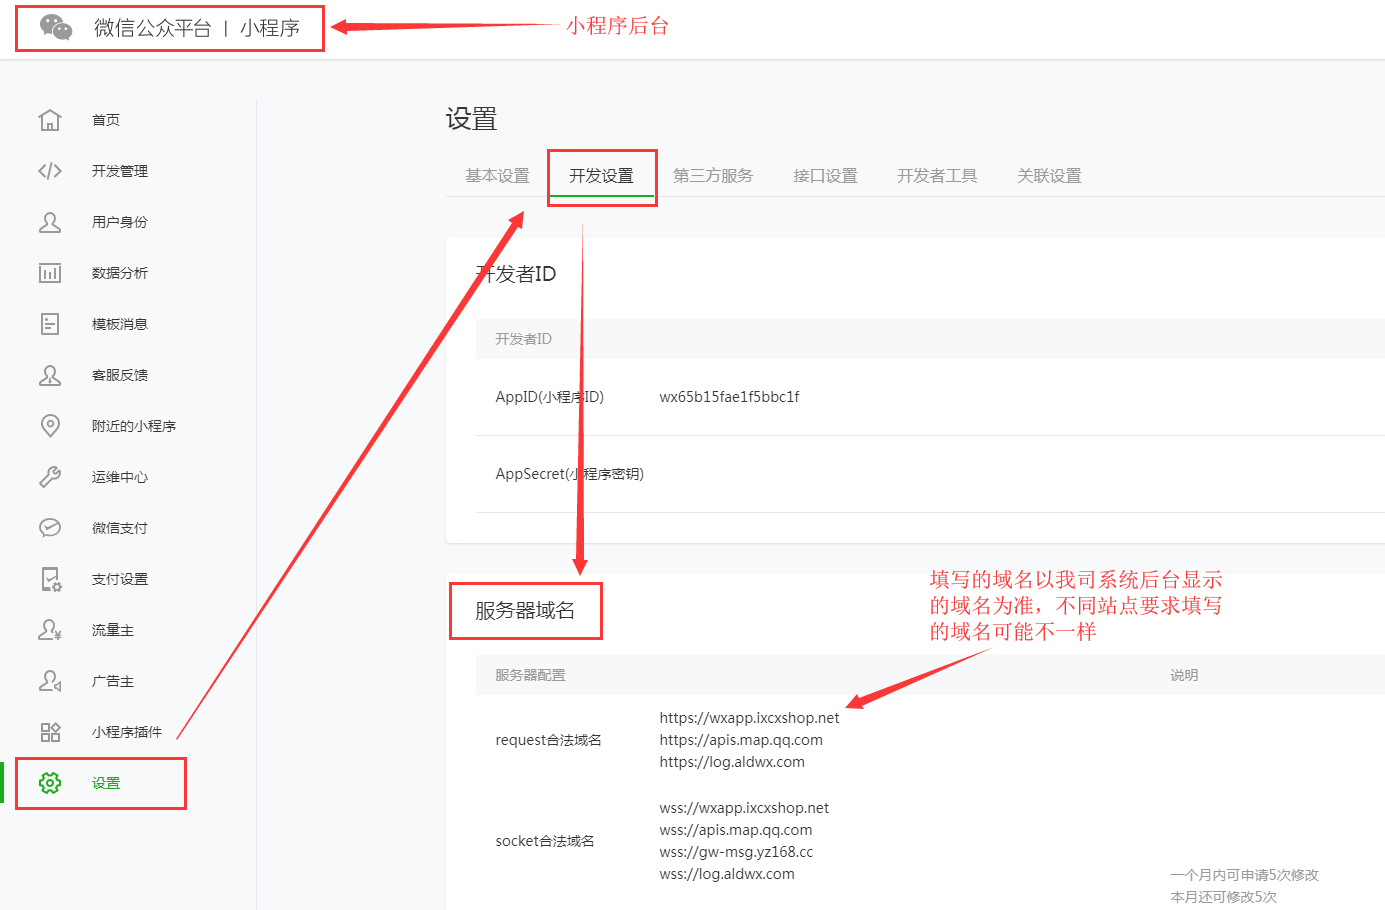Image resolution: width=1385 pixels, height=910 pixels.
Task: Click the advertiser icon beside 广告主
Action: pyautogui.click(x=50, y=681)
